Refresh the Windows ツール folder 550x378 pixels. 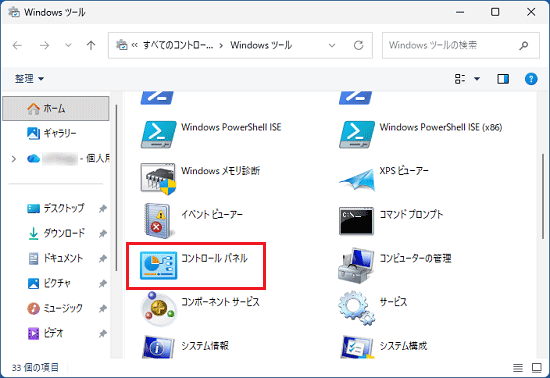[x=358, y=45]
